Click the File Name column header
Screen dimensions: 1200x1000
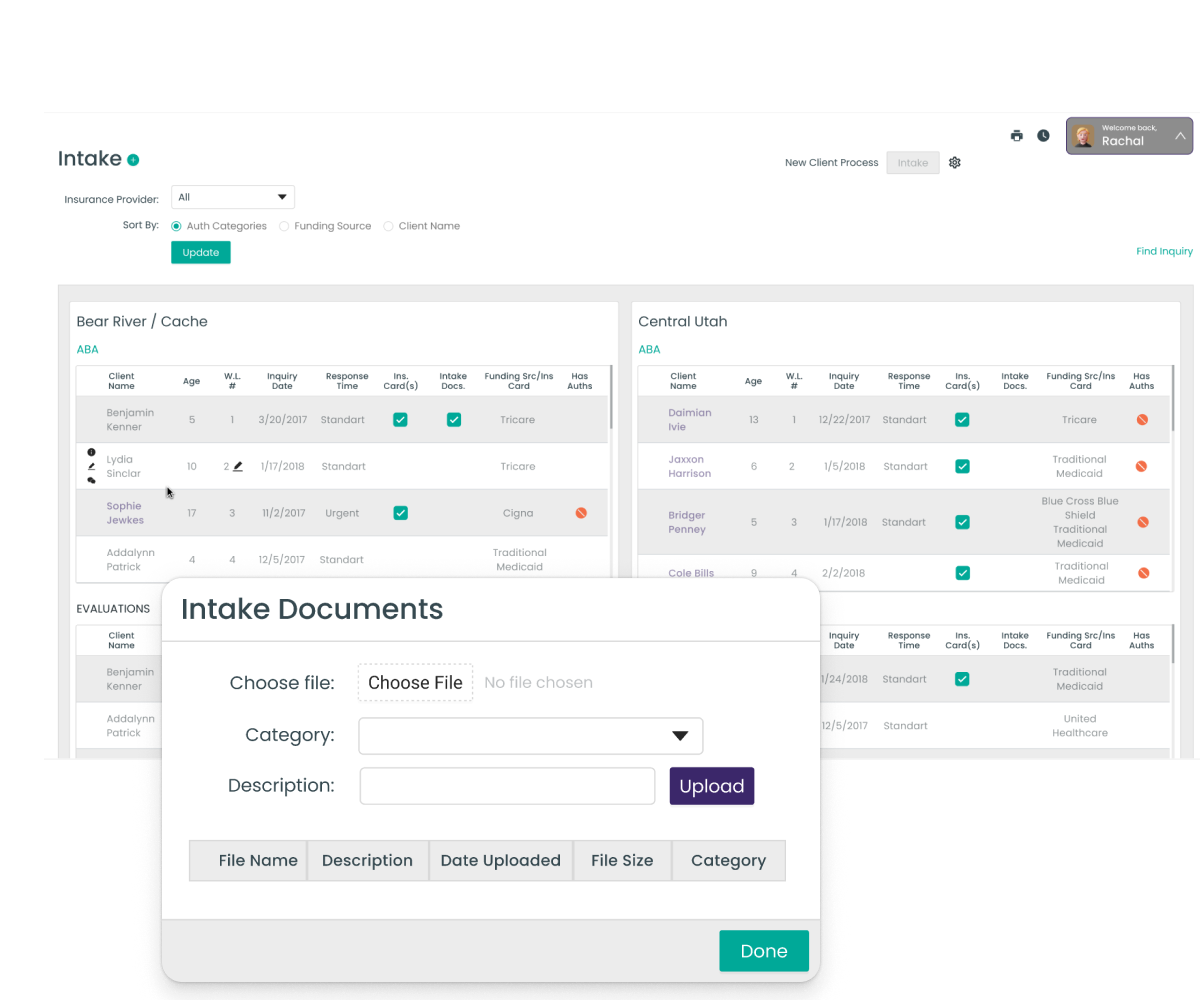click(x=257, y=860)
